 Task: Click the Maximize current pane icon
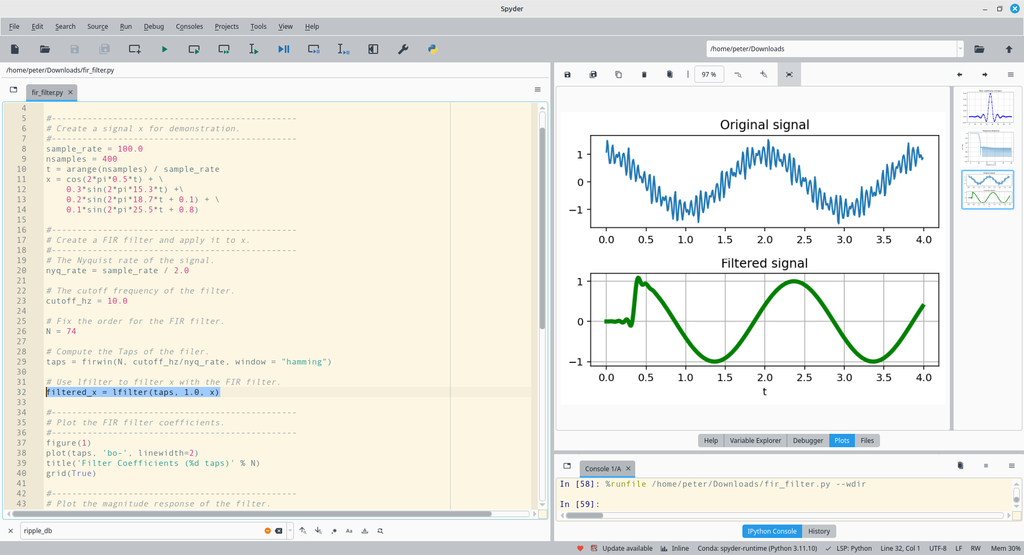point(373,49)
